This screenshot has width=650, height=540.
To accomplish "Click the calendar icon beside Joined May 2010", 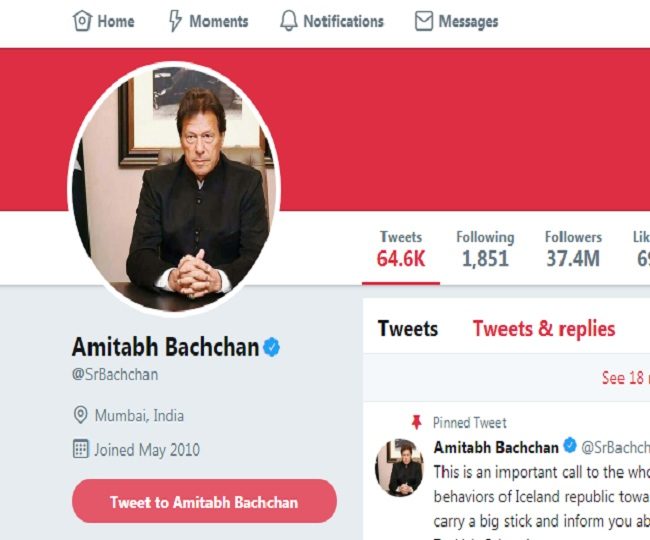I will (81, 449).
